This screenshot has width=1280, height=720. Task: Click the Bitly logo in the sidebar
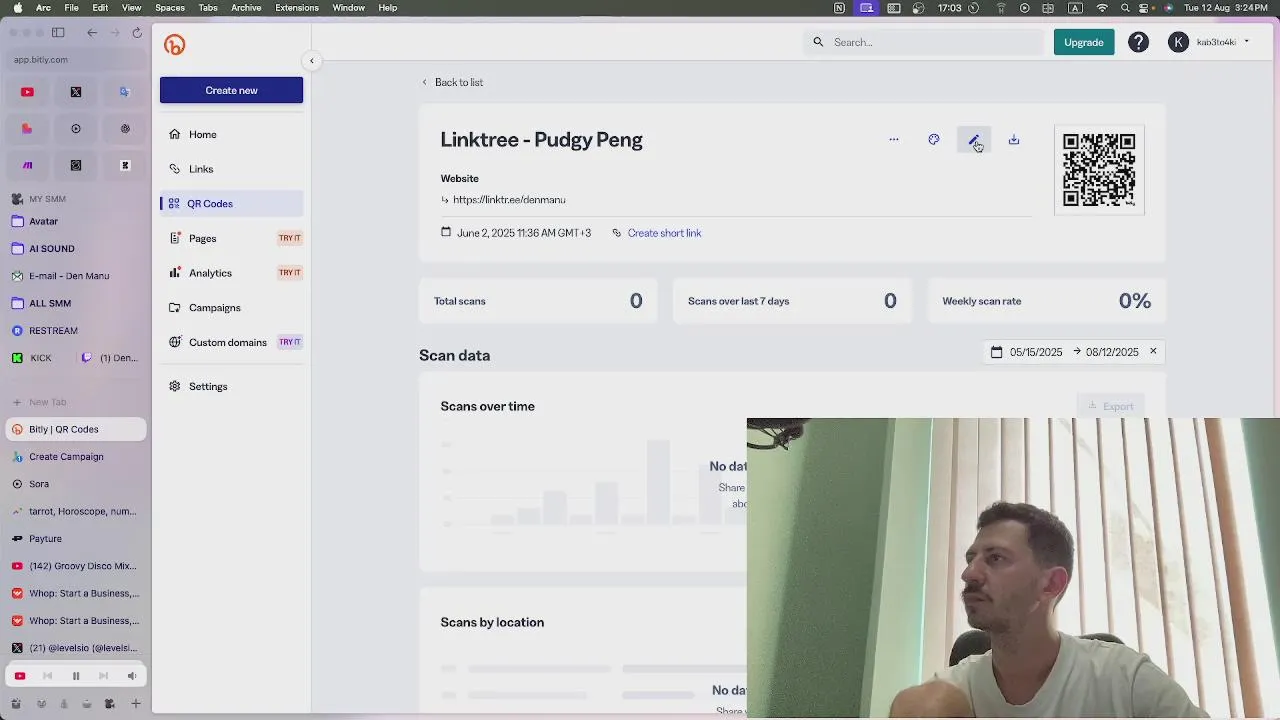(x=175, y=45)
